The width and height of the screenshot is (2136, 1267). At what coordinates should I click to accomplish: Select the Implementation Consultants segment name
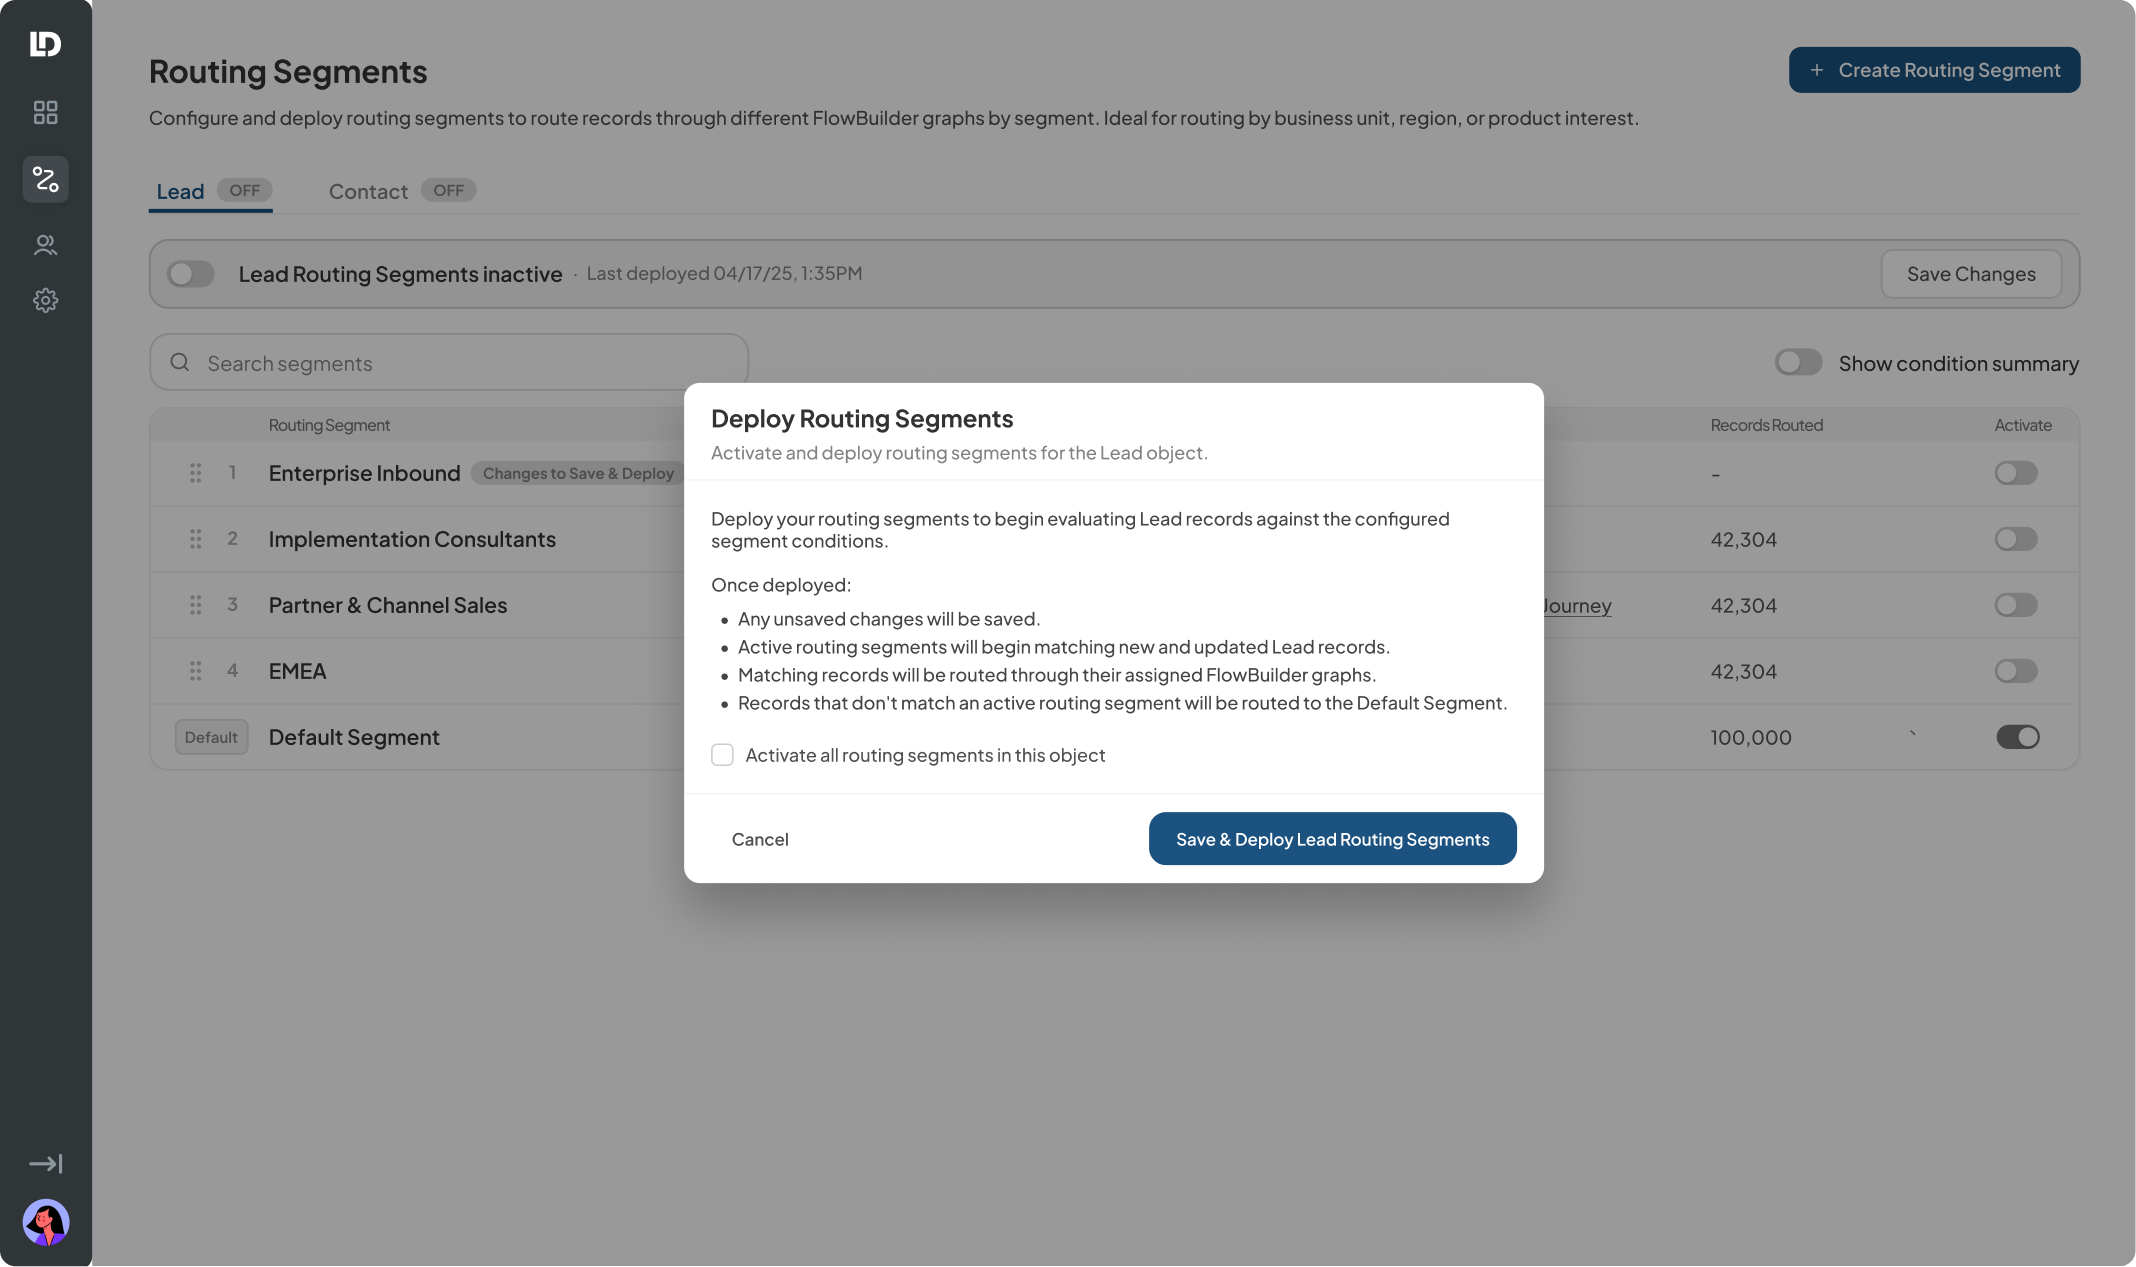(x=412, y=539)
